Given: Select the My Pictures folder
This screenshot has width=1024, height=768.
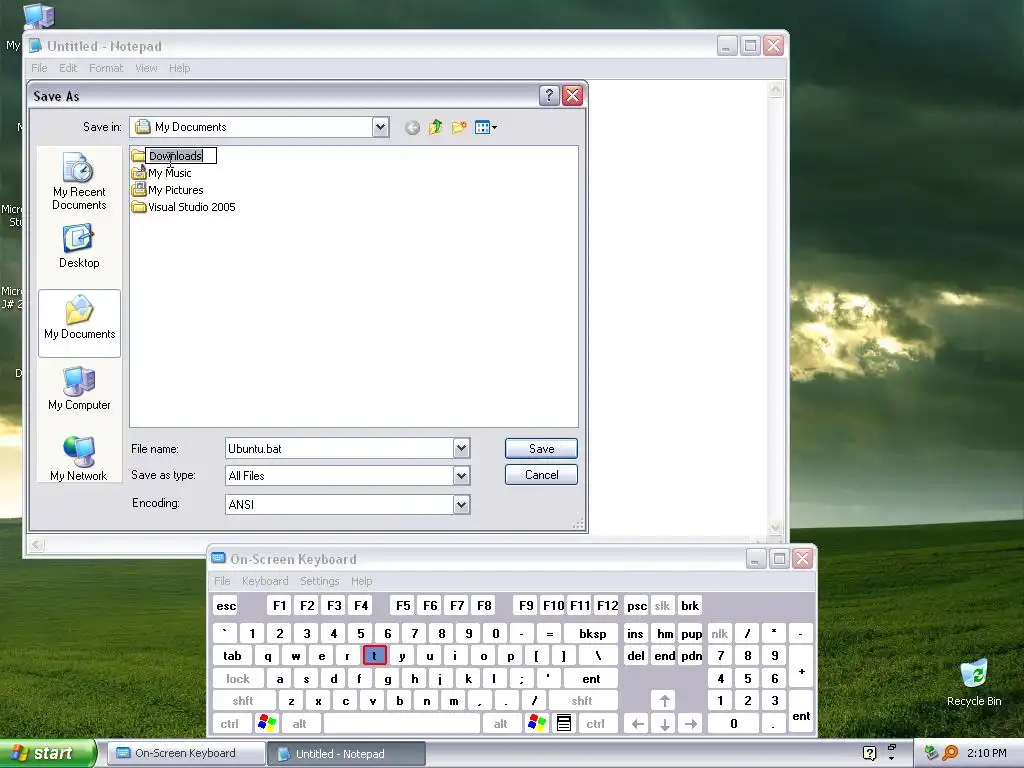Looking at the screenshot, I should tap(167, 190).
